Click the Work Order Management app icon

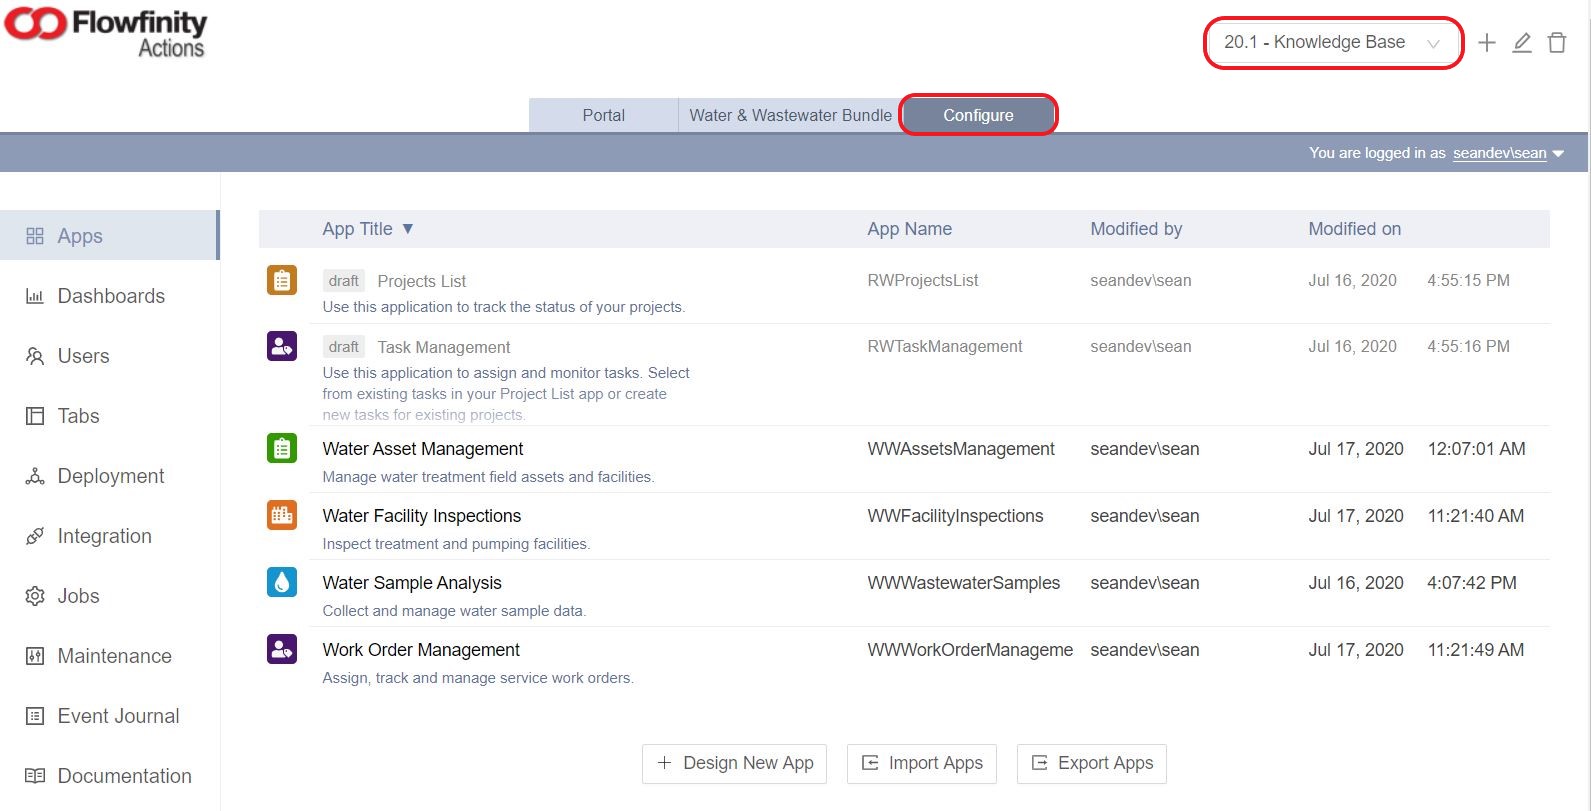(x=282, y=649)
